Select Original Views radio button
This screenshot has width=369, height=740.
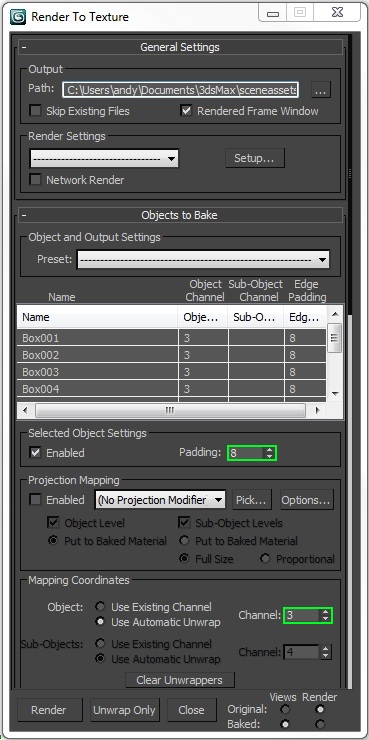pos(285,709)
